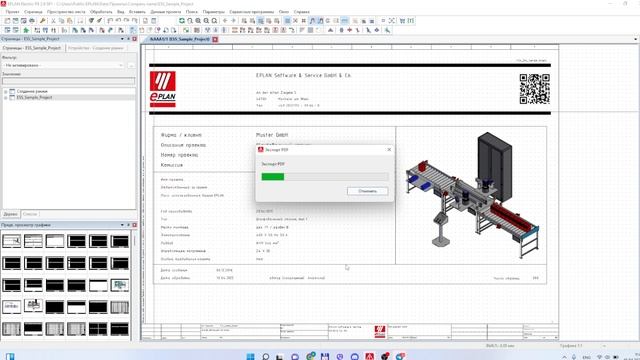The width and height of the screenshot is (640, 360).
Task: Click the print icon in the top toolbar
Action: [x=32, y=21]
